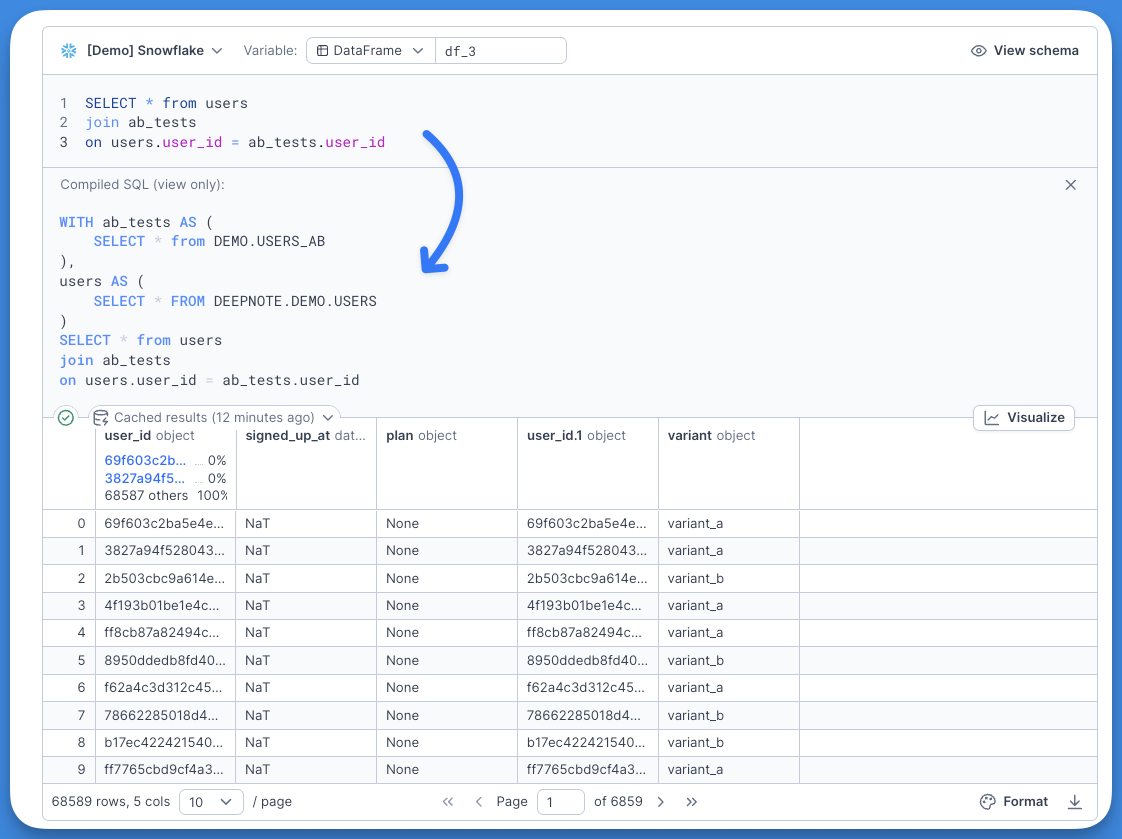Click the green success checkmark icon
This screenshot has height=839, width=1122.
click(x=66, y=417)
